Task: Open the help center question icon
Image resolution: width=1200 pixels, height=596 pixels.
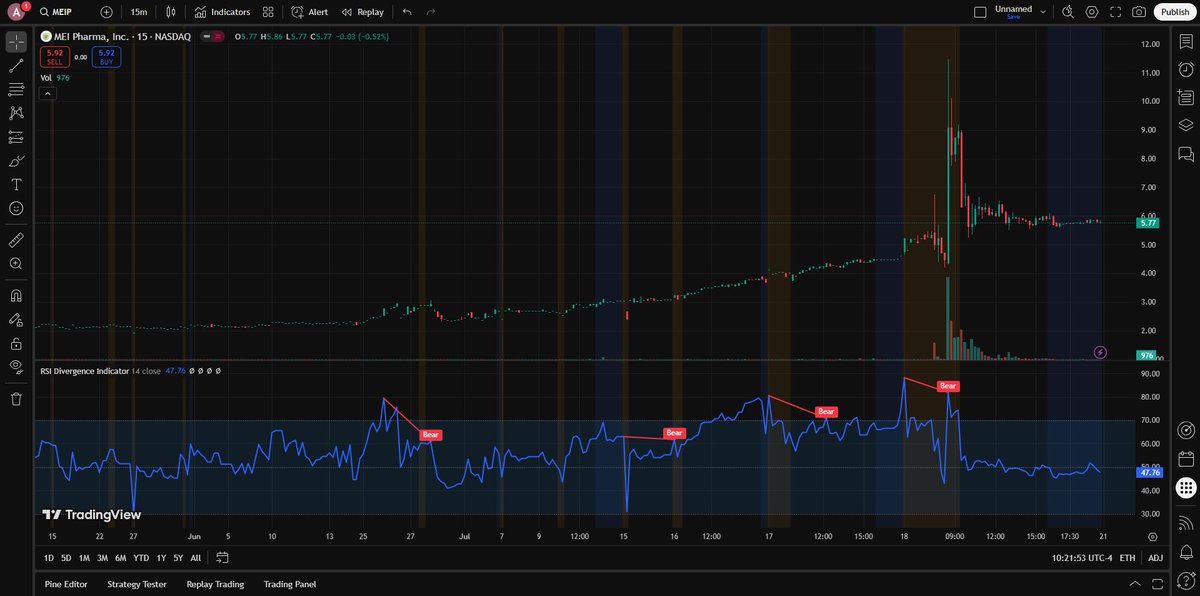Action: [1186, 579]
